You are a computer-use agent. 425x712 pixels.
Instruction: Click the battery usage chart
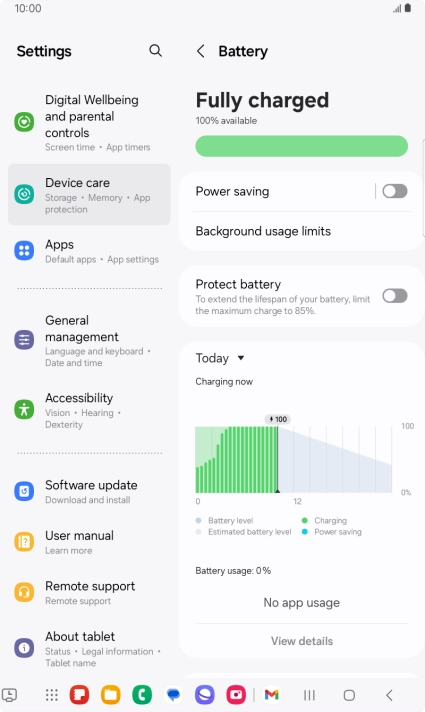(x=294, y=459)
